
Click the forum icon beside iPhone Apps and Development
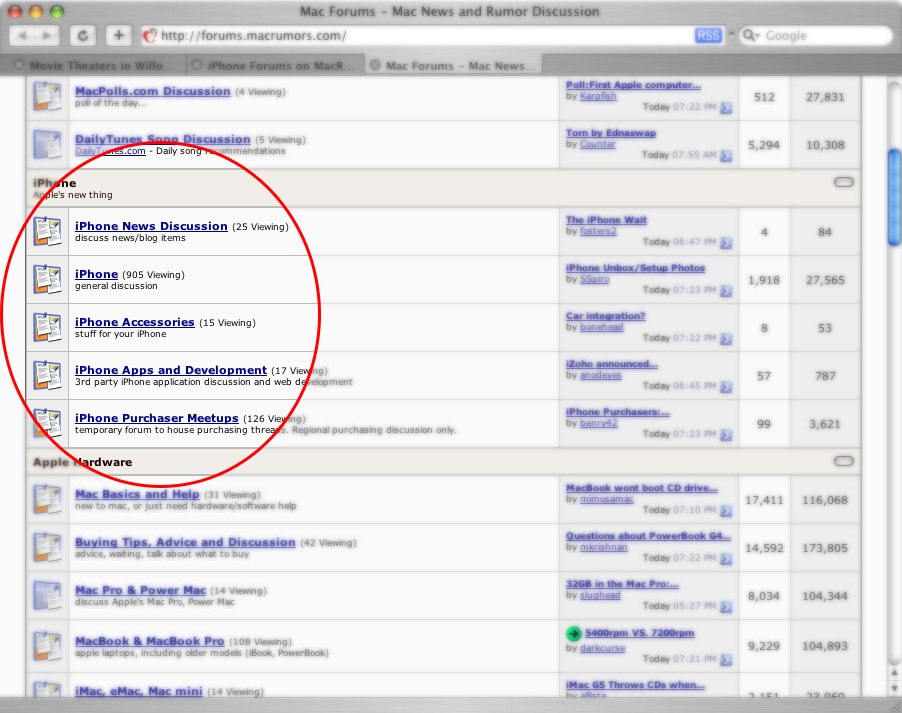[47, 375]
